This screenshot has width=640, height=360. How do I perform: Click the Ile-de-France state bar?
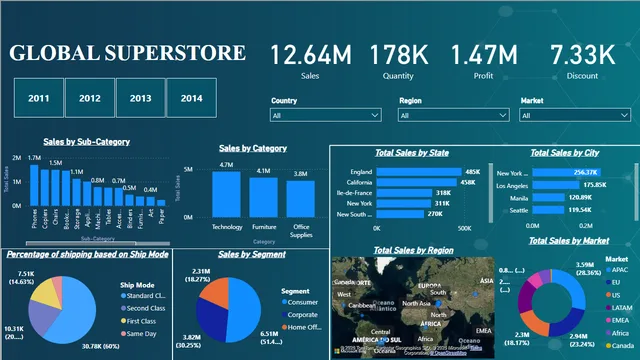click(x=404, y=193)
